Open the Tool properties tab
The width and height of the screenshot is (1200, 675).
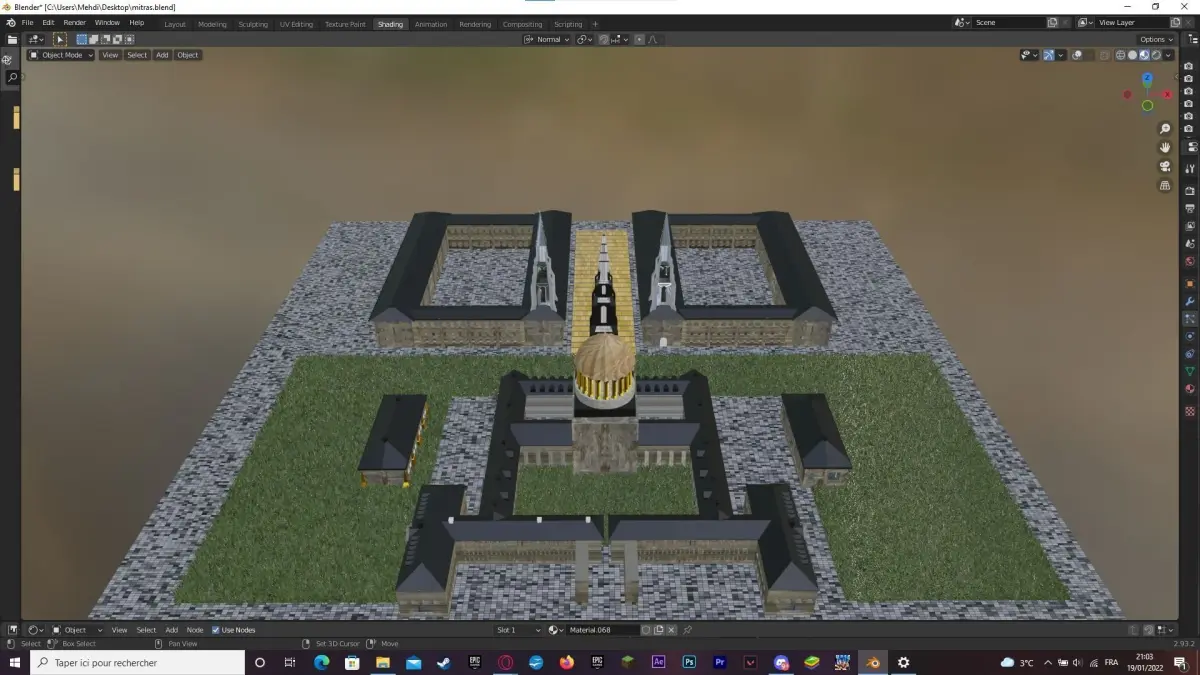point(1190,169)
